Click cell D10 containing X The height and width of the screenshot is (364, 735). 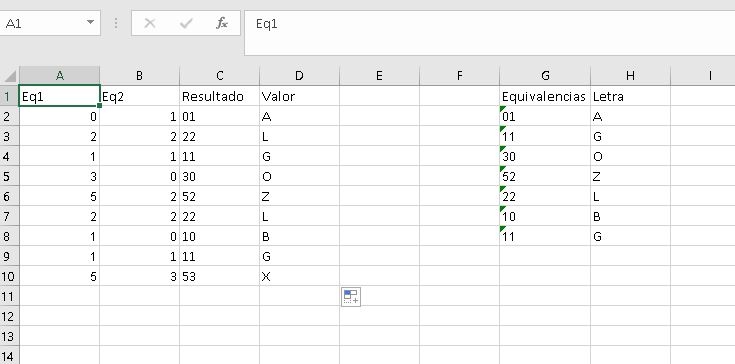[x=299, y=276]
